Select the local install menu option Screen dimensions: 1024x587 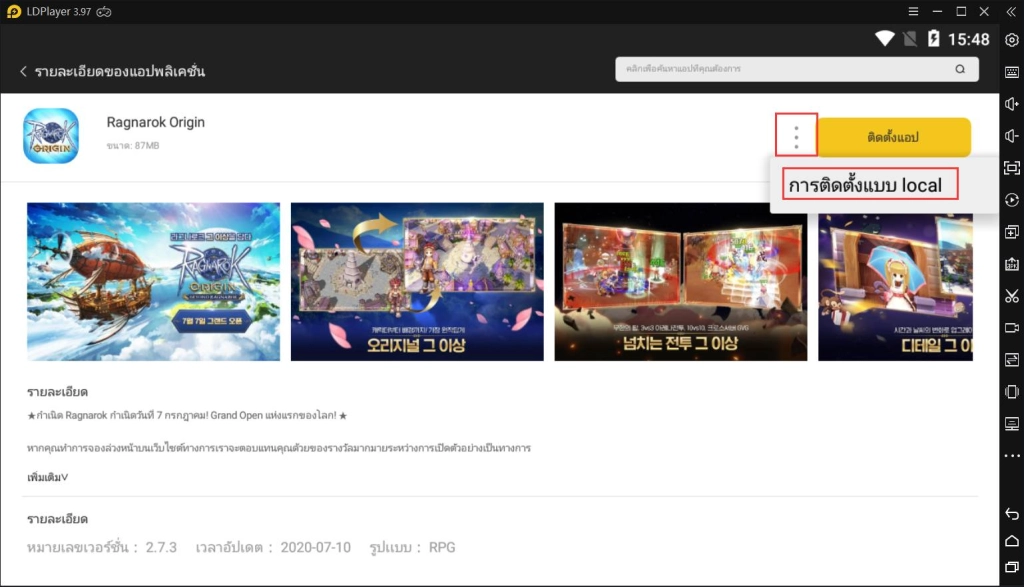[865, 185]
